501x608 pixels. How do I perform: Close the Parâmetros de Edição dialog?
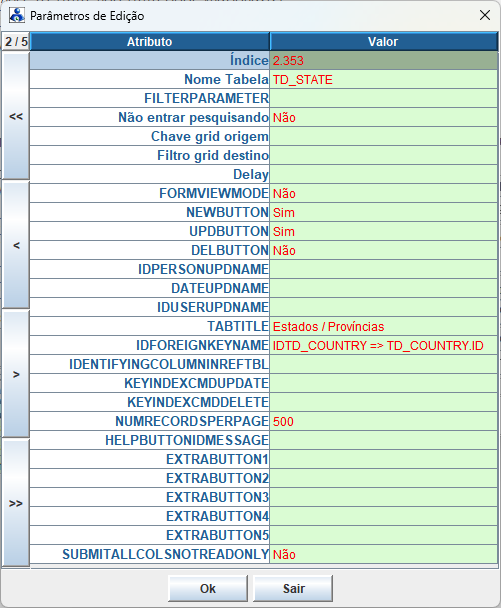coord(485,15)
